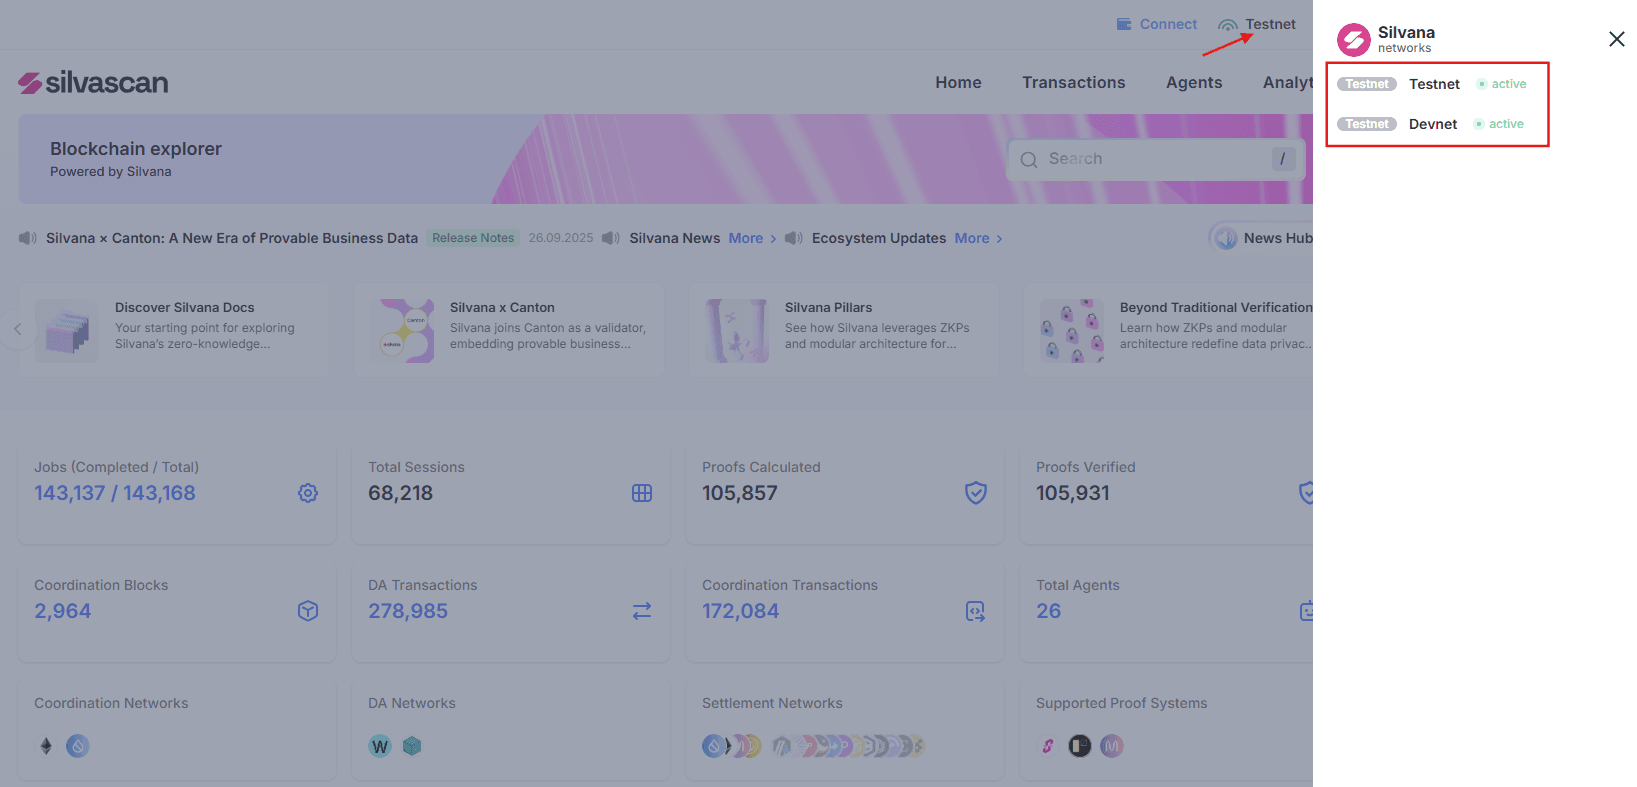Screen dimensions: 1637x787
Task: Click the blockchain explorer Search field
Action: pyautogui.click(x=1156, y=159)
